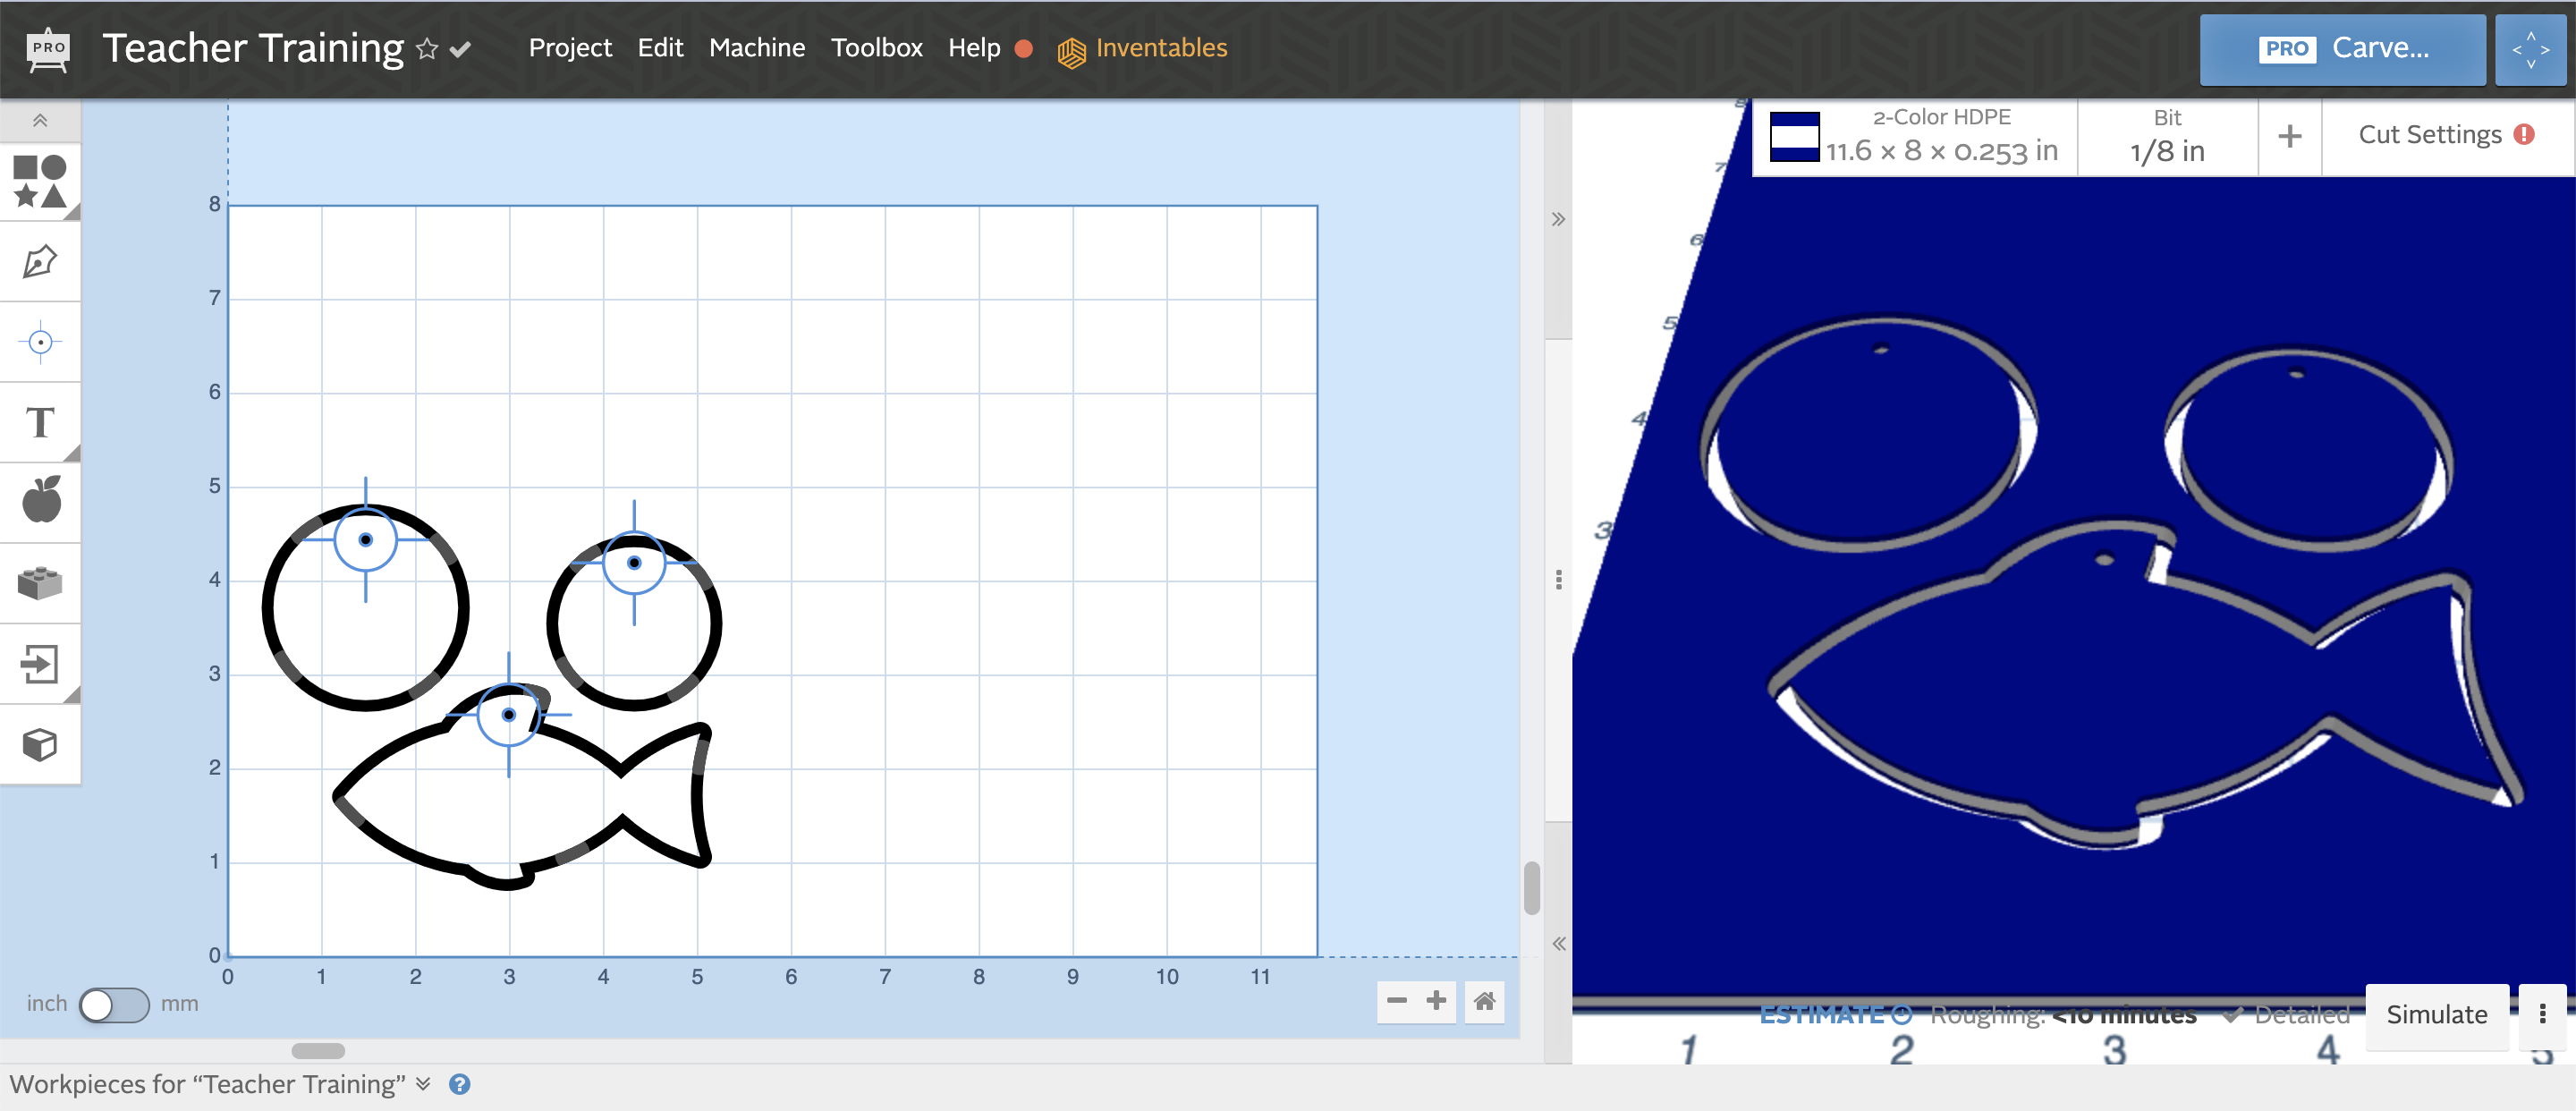Select the center/origin tool
The width and height of the screenshot is (2576, 1111).
click(41, 342)
